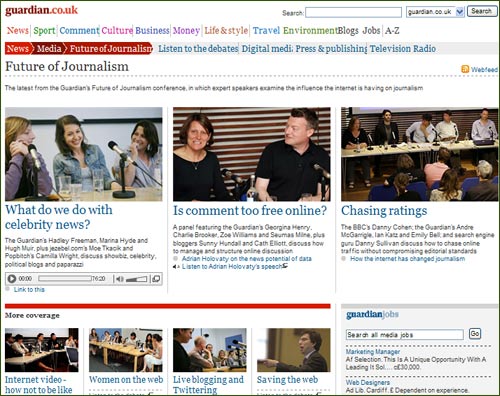
Task: Open Listen to the debates
Action: 198,49
